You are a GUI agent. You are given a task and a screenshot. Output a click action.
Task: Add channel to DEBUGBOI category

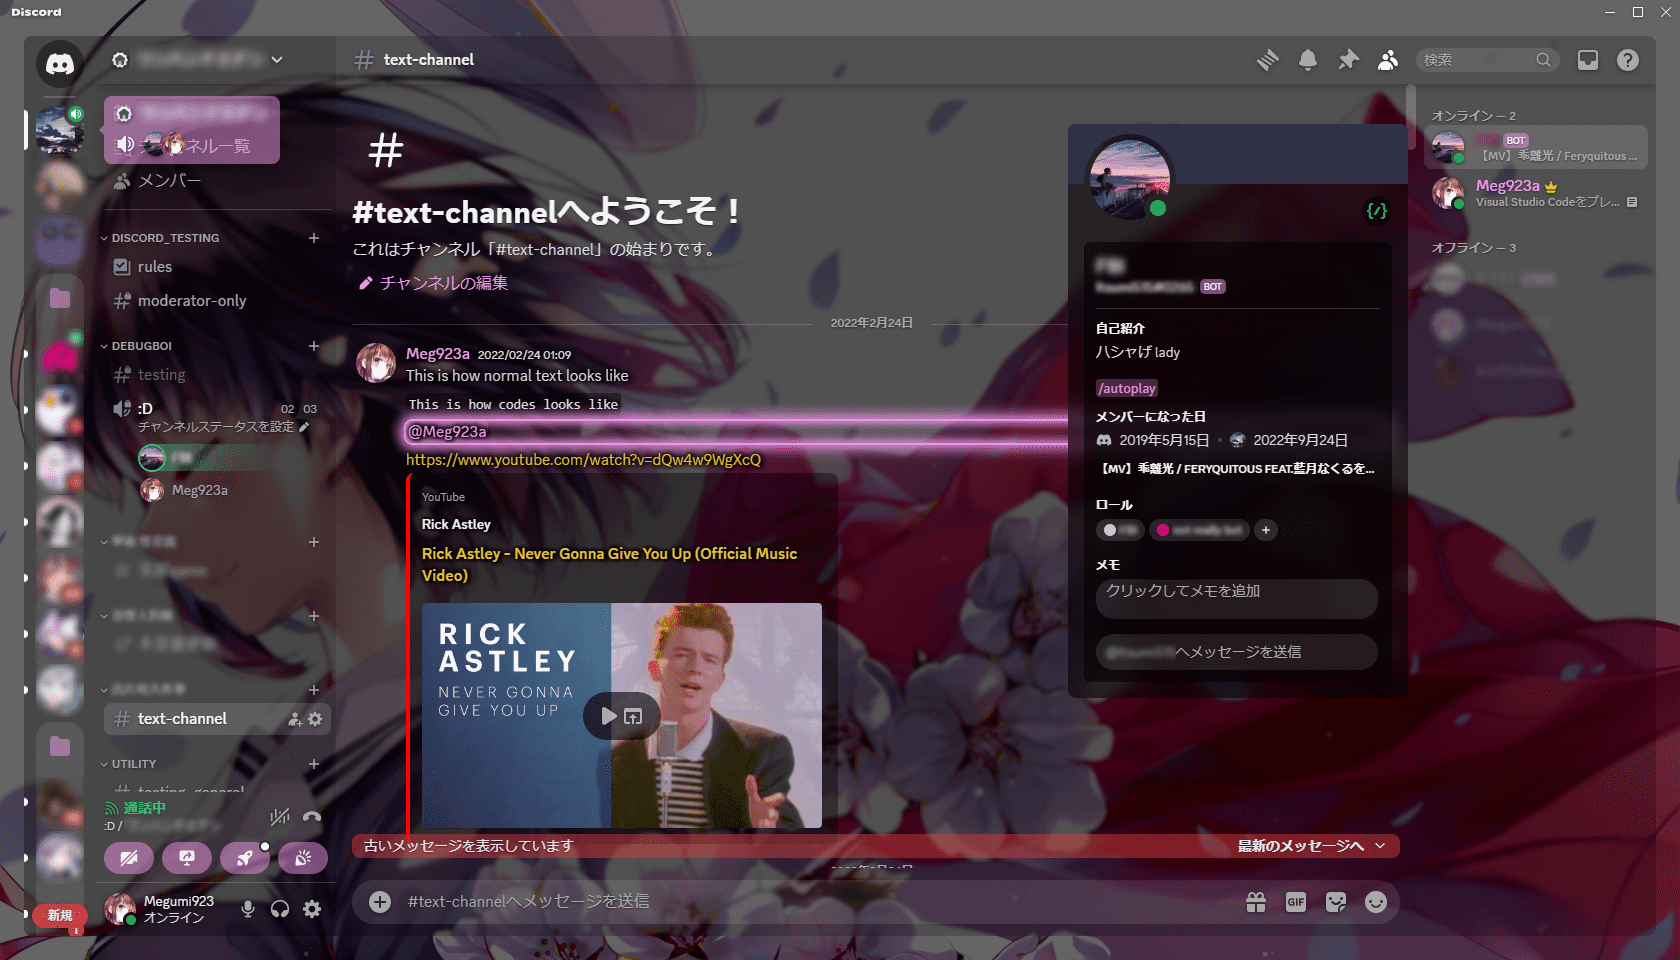point(314,346)
